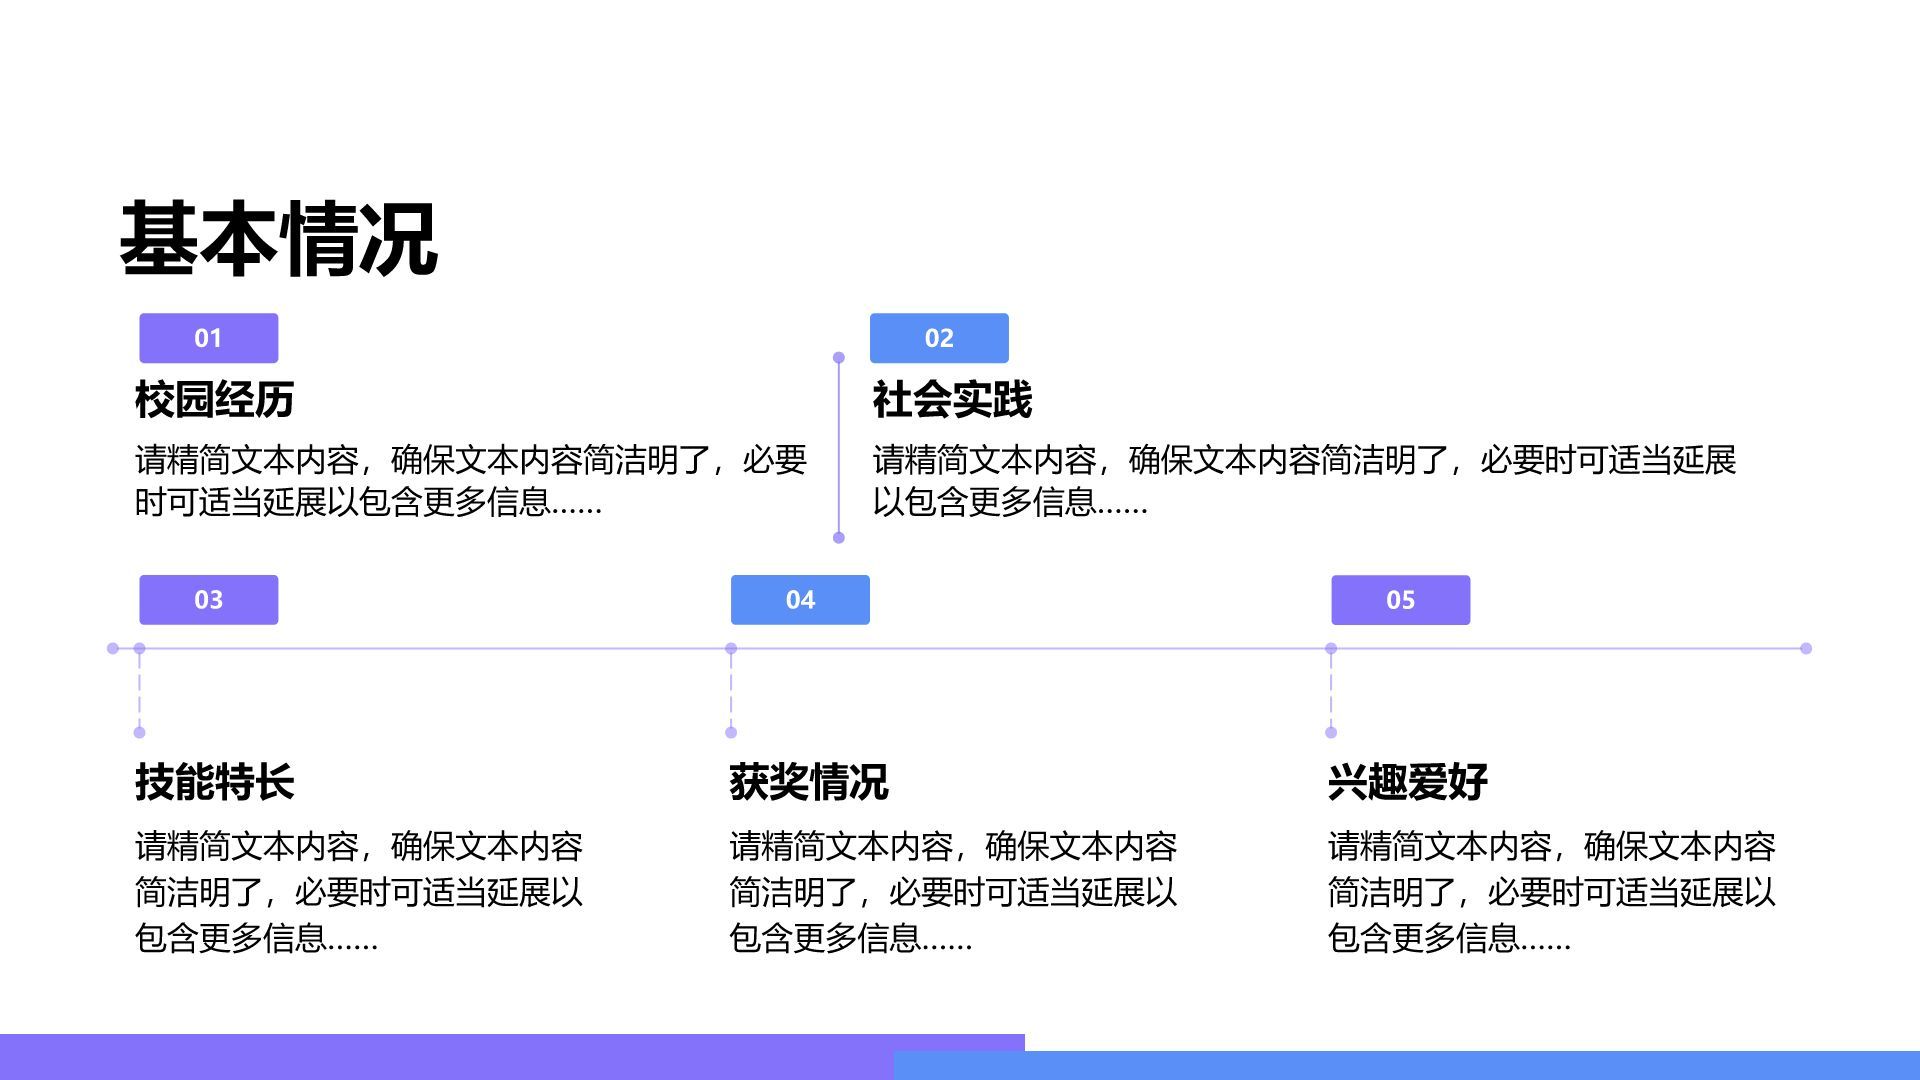1920x1080 pixels.
Task: Click the purple 01 number badge
Action: [x=208, y=338]
